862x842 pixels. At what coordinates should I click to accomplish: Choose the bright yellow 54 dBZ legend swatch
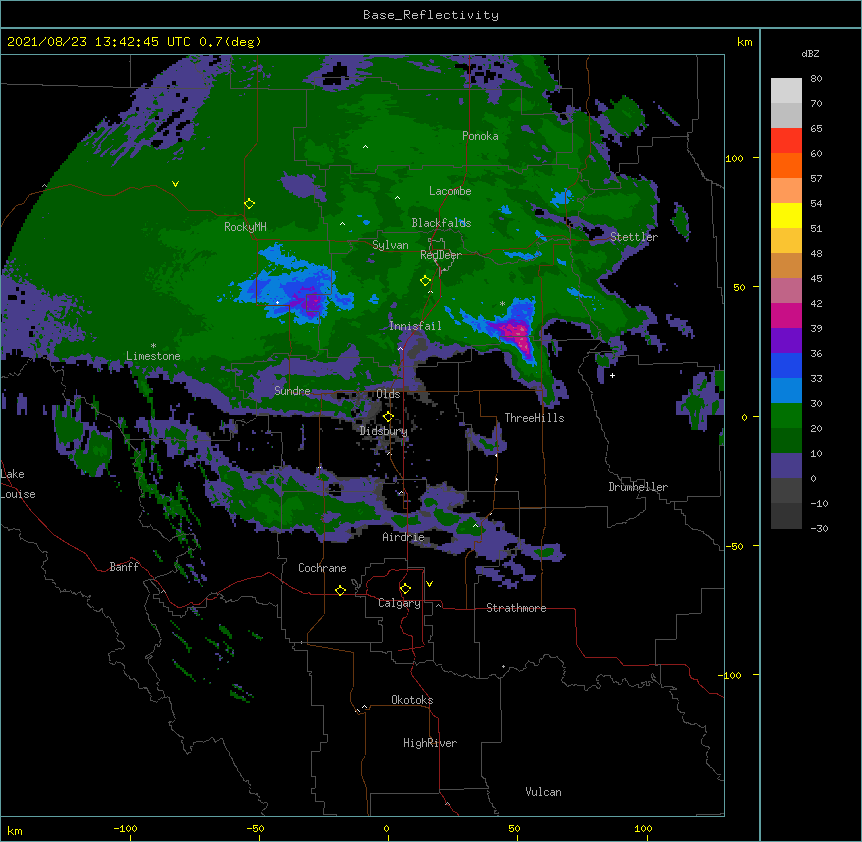point(786,215)
